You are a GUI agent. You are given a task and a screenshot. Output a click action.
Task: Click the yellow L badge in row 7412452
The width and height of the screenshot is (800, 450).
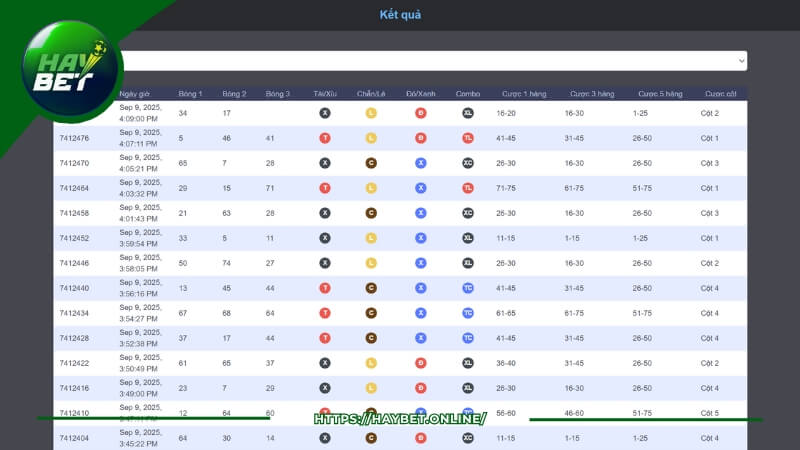tap(371, 238)
